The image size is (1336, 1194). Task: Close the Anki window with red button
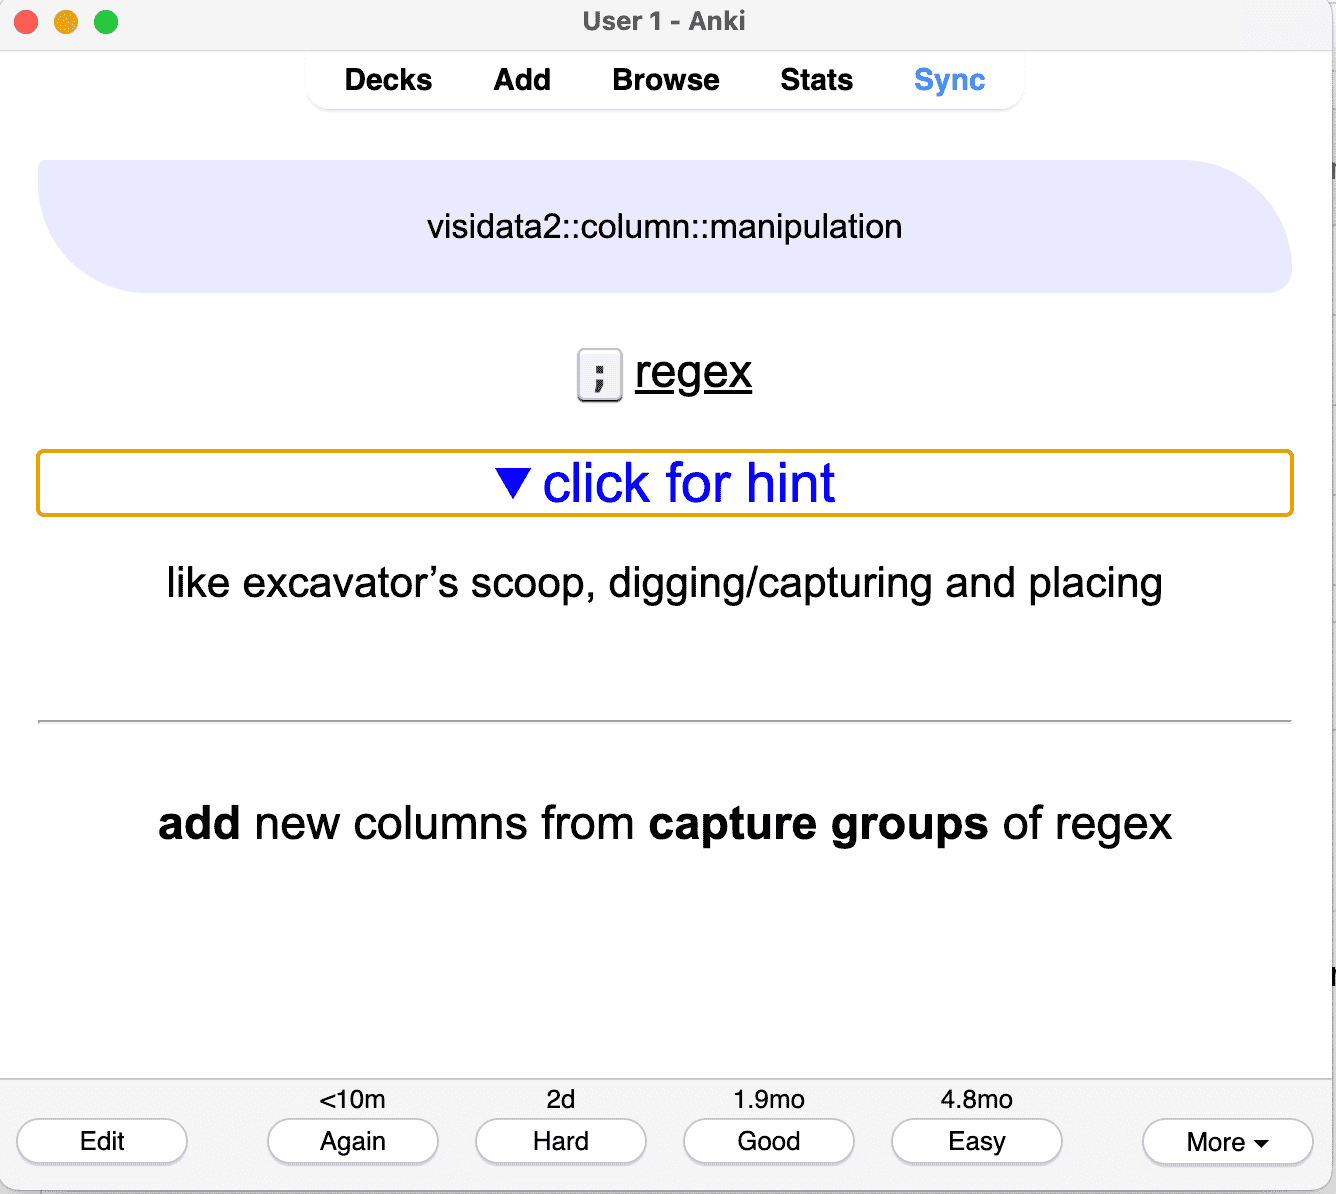pos(26,22)
